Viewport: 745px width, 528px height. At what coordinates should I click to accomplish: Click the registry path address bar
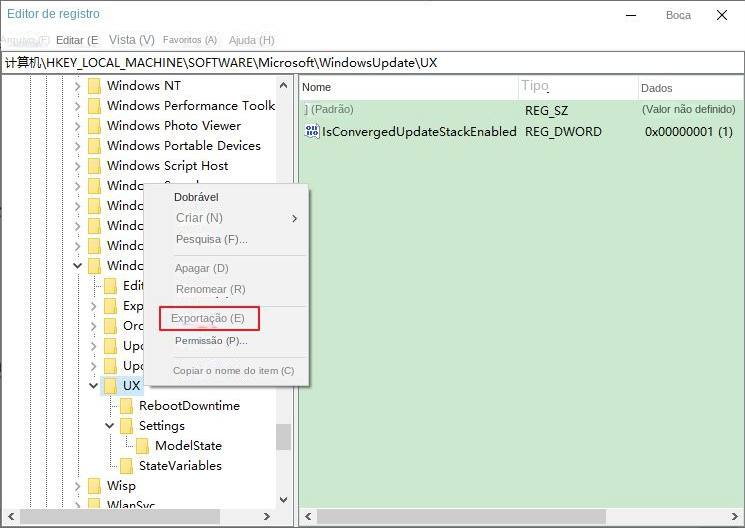click(x=372, y=63)
